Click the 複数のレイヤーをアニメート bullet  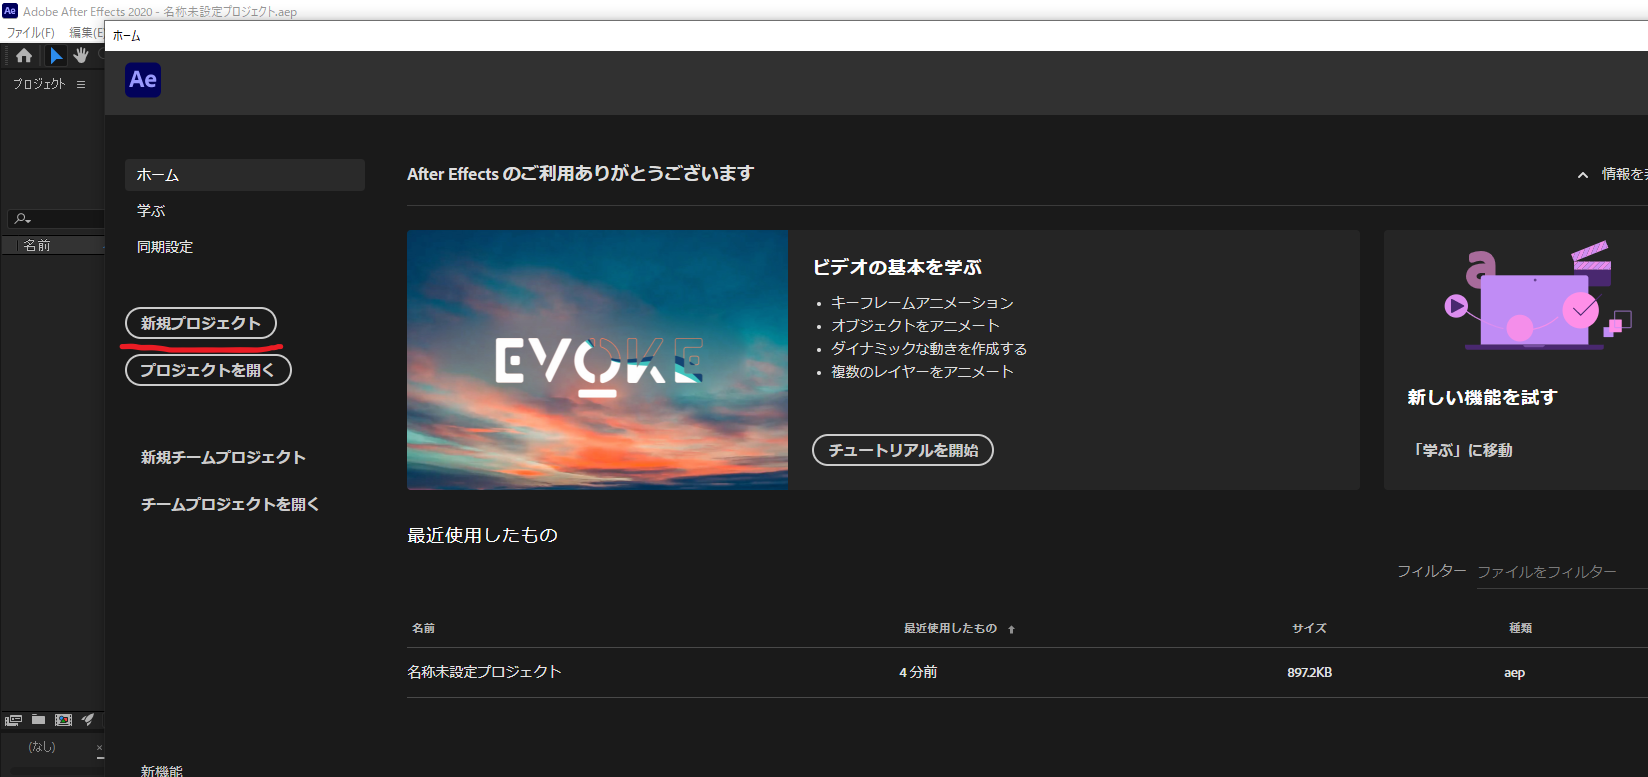(922, 372)
